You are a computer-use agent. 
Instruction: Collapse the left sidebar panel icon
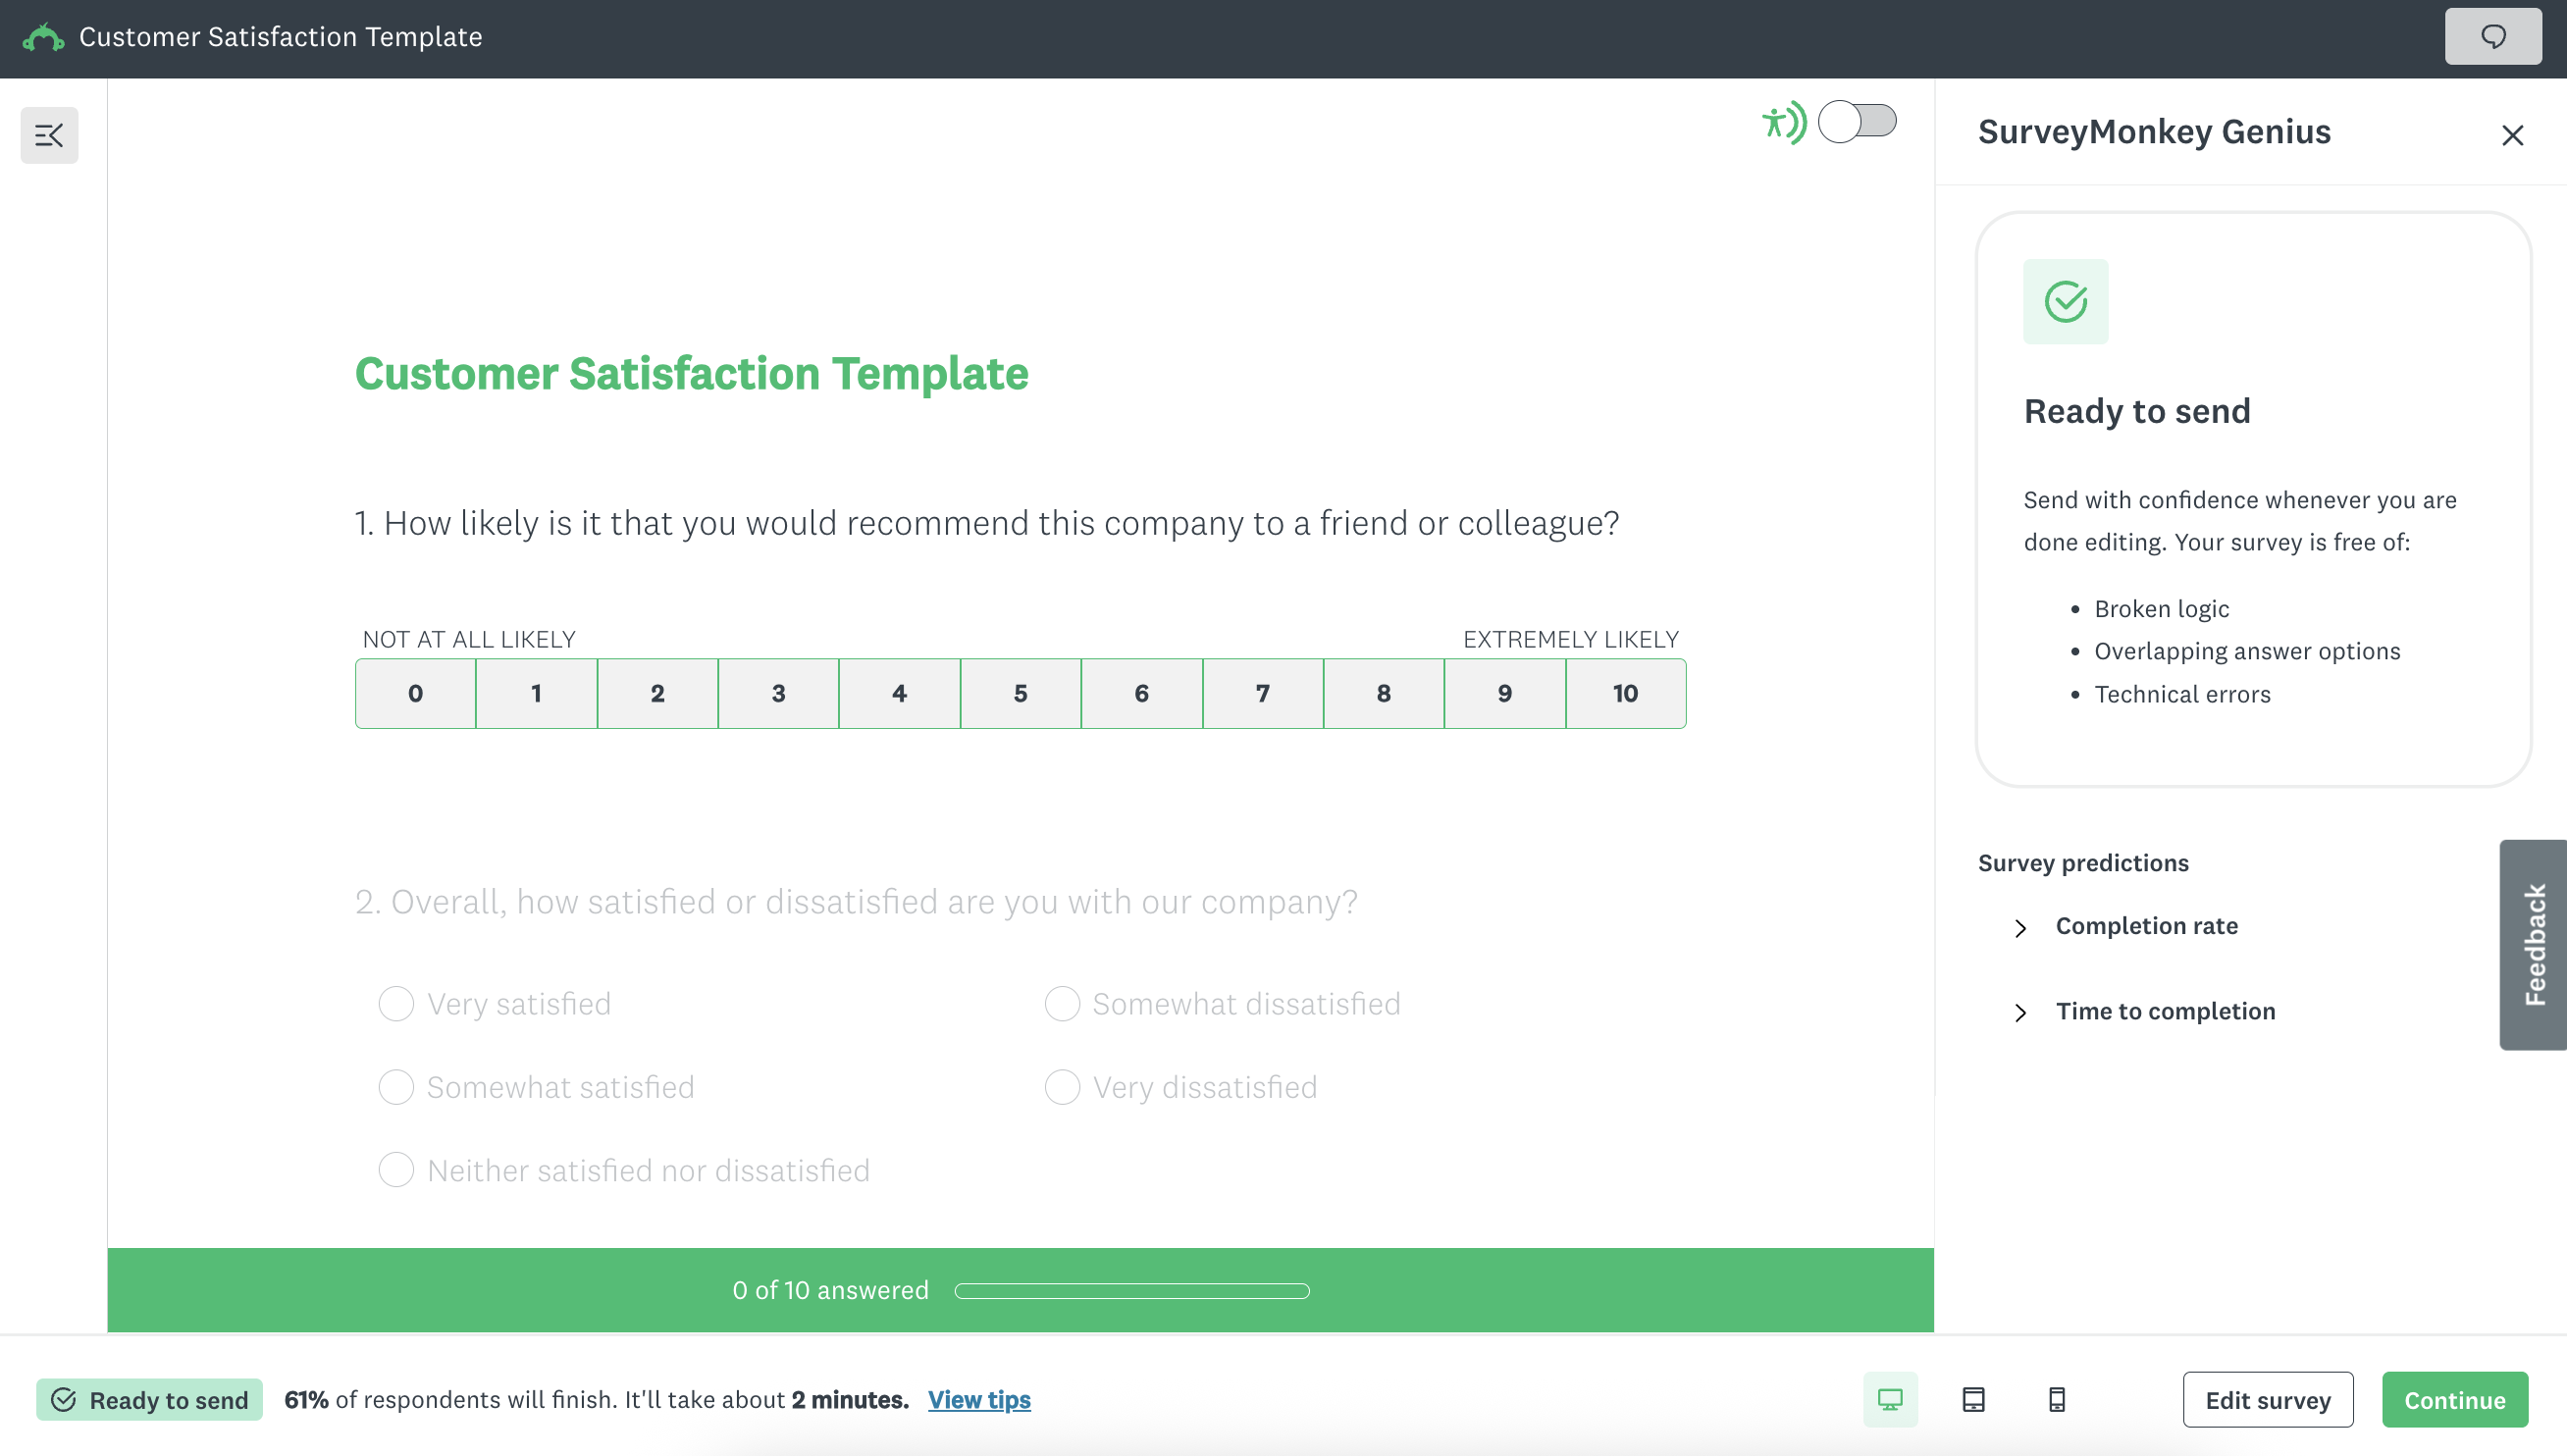(x=49, y=135)
